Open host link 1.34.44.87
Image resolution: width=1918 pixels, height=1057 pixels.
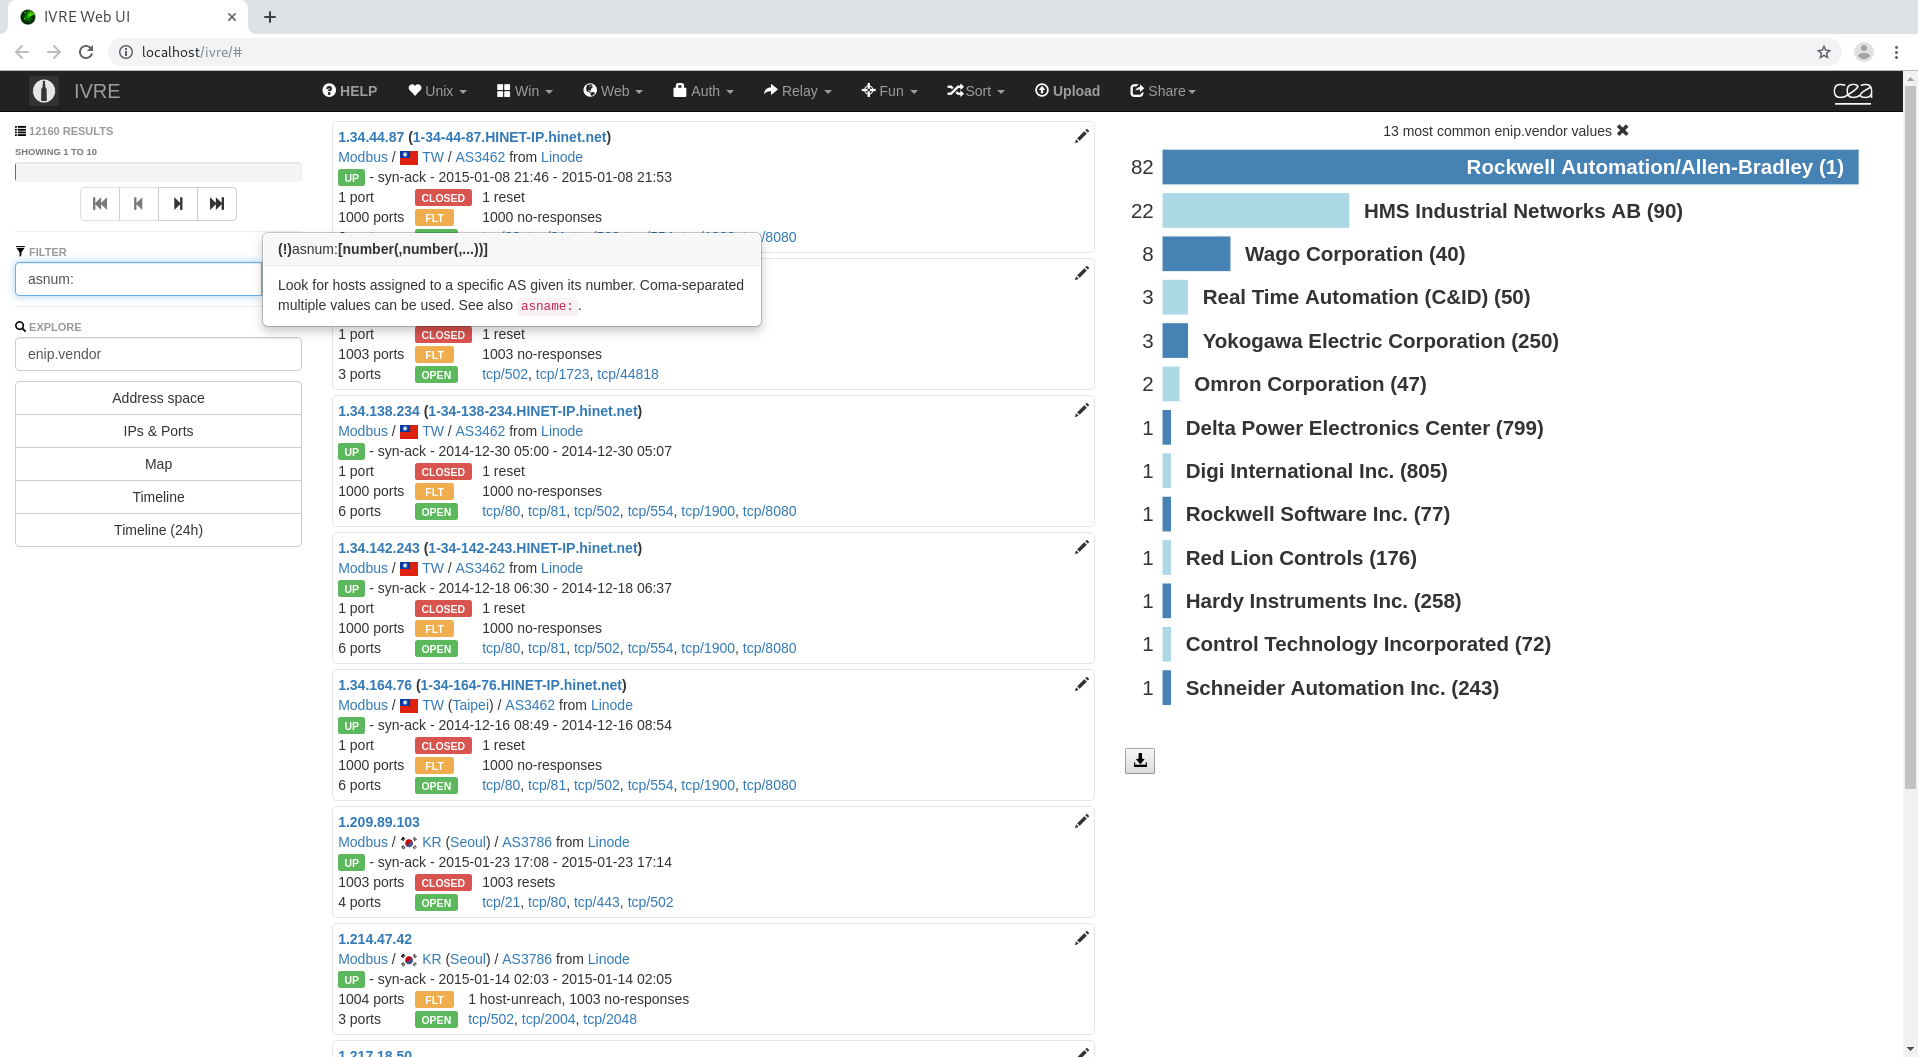[x=371, y=137]
